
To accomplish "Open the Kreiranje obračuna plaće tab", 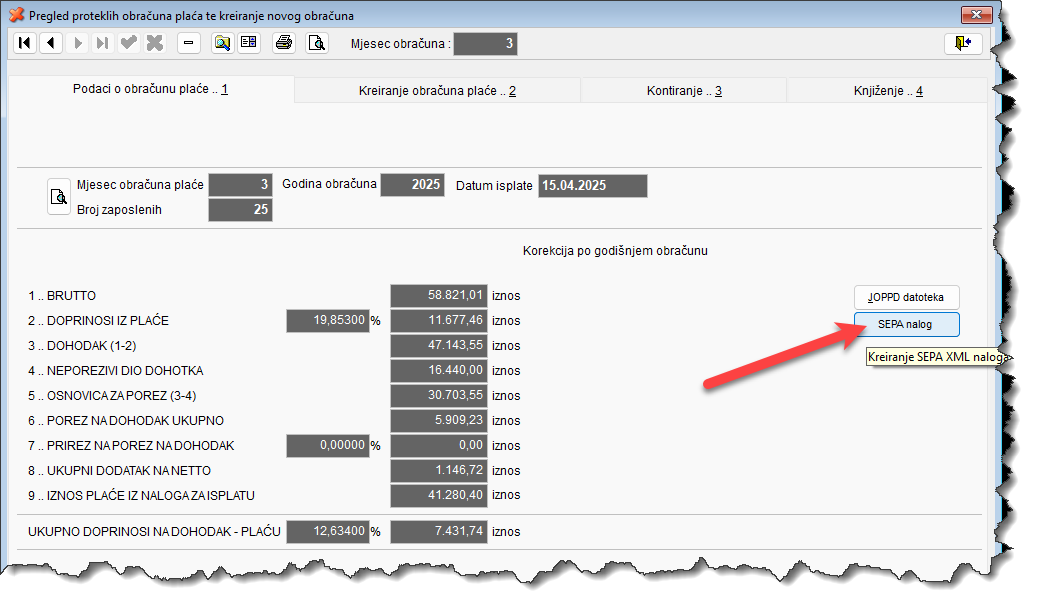I will coord(437,91).
